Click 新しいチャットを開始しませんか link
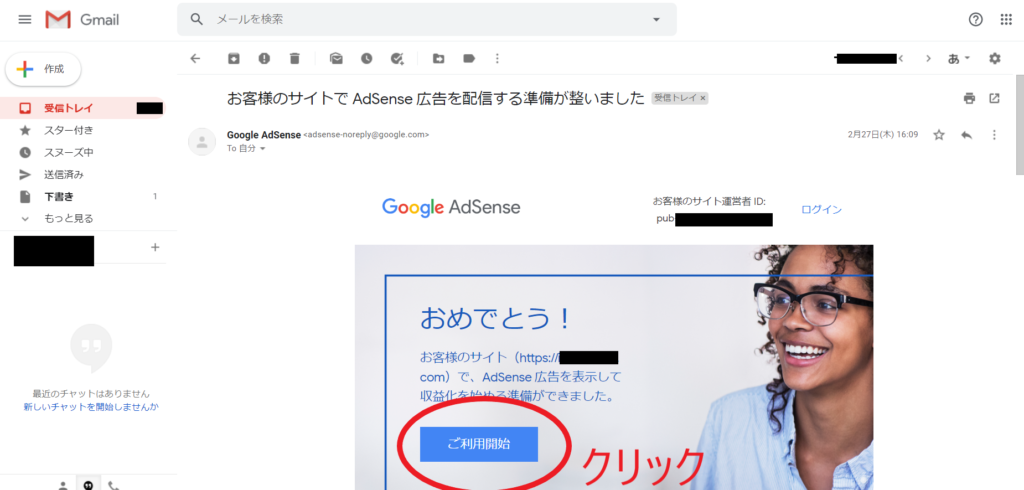Screen dimensions: 1024x490 click(x=91, y=407)
